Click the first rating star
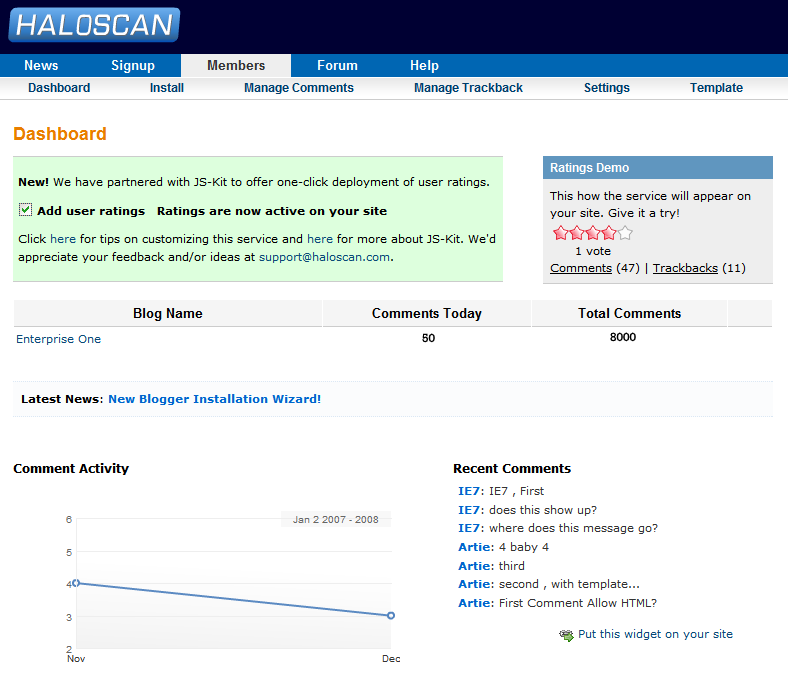Viewport: 788px width, 682px height. (560, 233)
